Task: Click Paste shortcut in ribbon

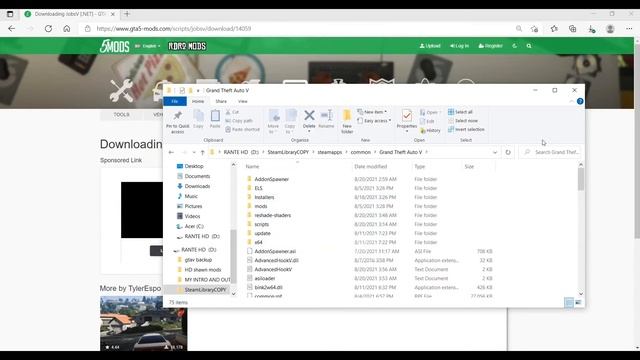Action: [x=242, y=129]
